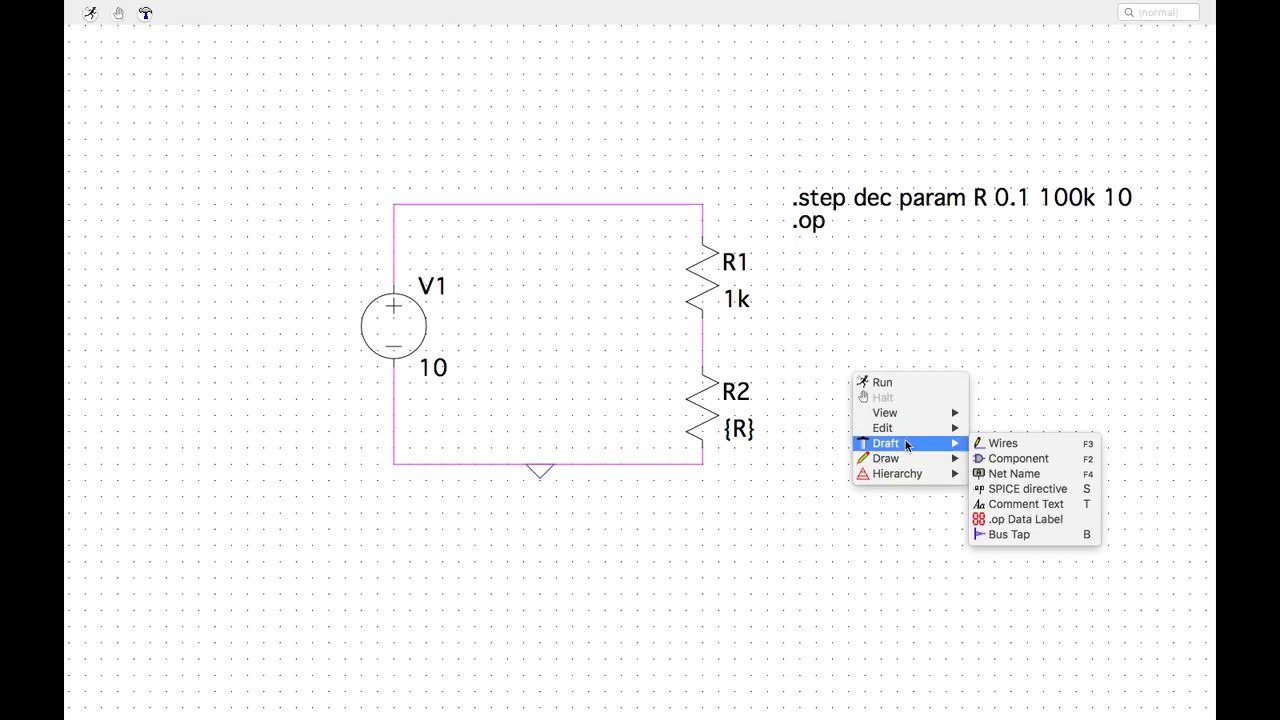Viewport: 1280px width, 720px height.
Task: Click the Run simulation toolbar icon
Action: [x=91, y=13]
